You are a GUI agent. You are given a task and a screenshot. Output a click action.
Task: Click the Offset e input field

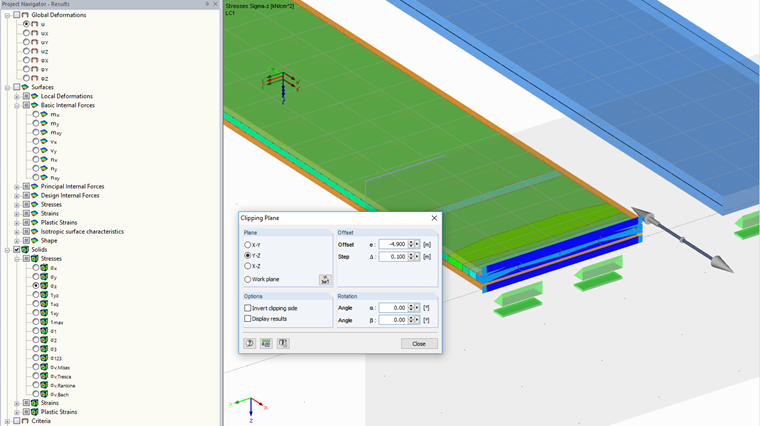393,244
